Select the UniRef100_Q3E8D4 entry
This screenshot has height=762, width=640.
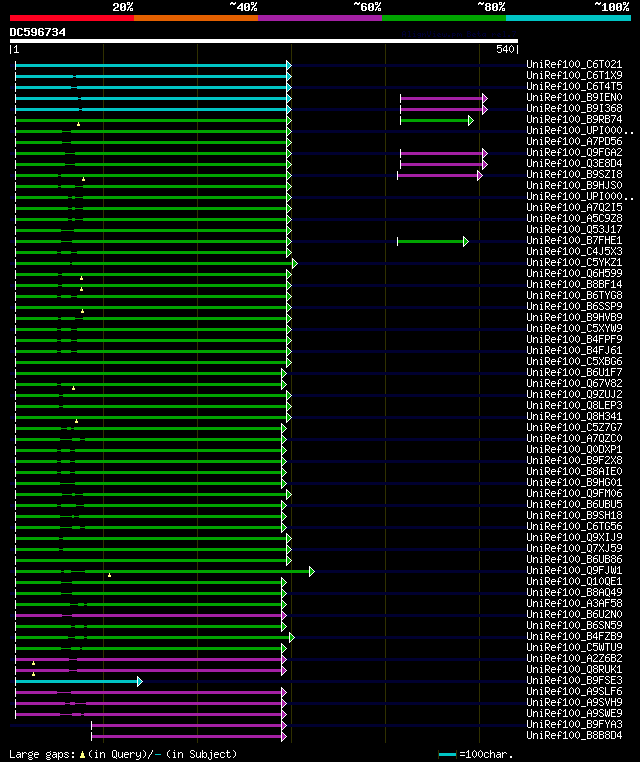tap(574, 163)
